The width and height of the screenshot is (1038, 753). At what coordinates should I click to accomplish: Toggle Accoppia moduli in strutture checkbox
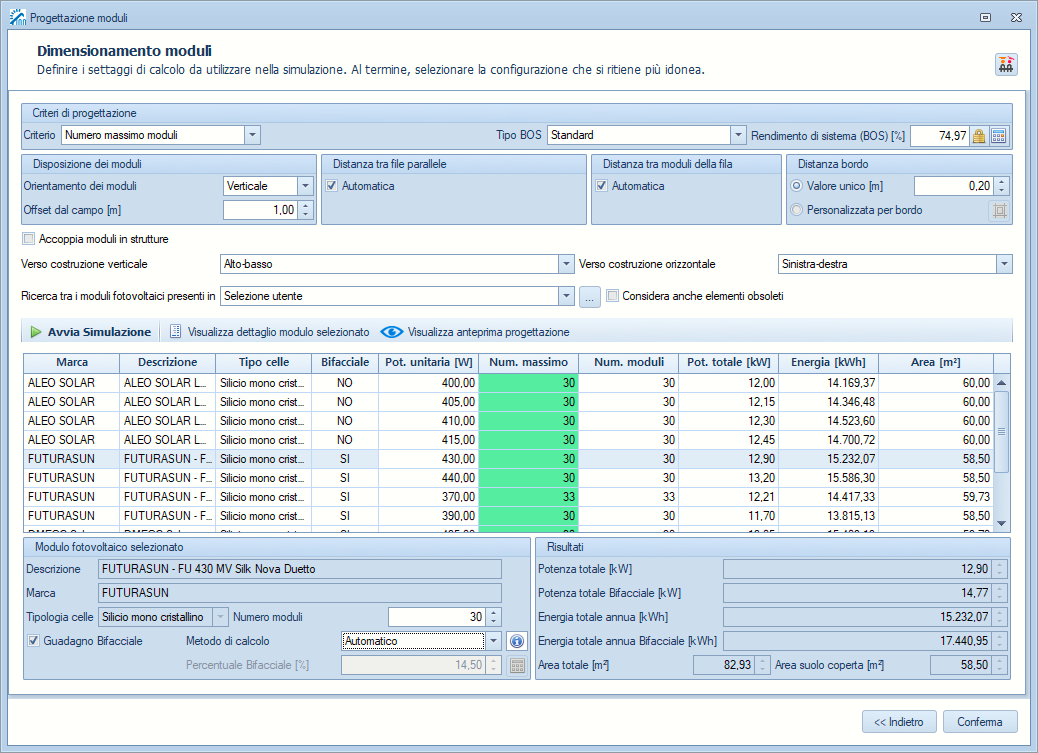click(x=29, y=239)
